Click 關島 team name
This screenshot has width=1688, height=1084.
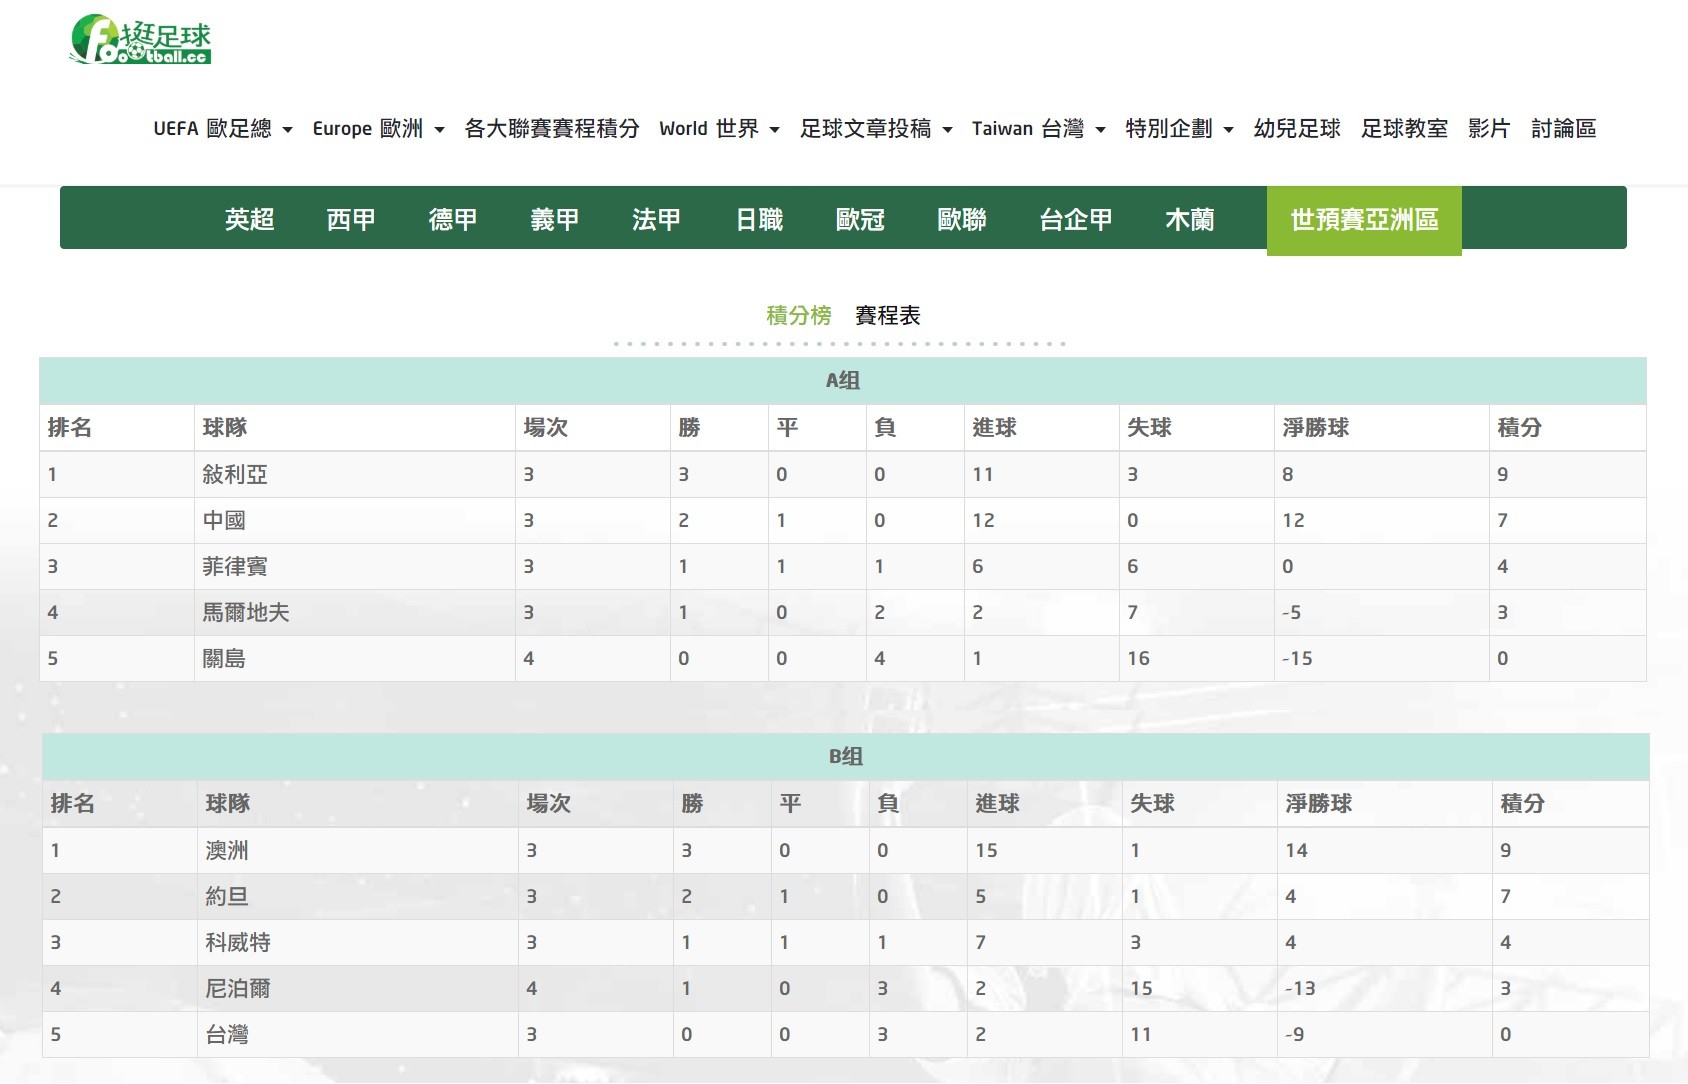[x=224, y=658]
